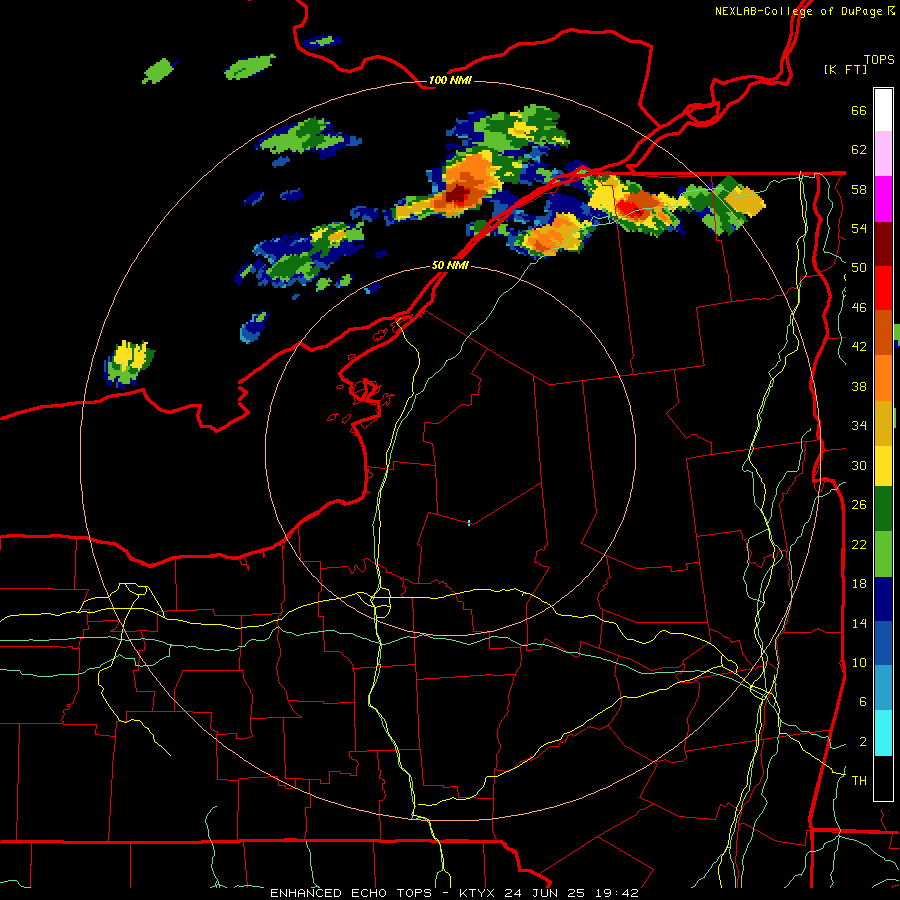The image size is (900, 900).
Task: Click the "6" legend value
Action: click(x=863, y=701)
